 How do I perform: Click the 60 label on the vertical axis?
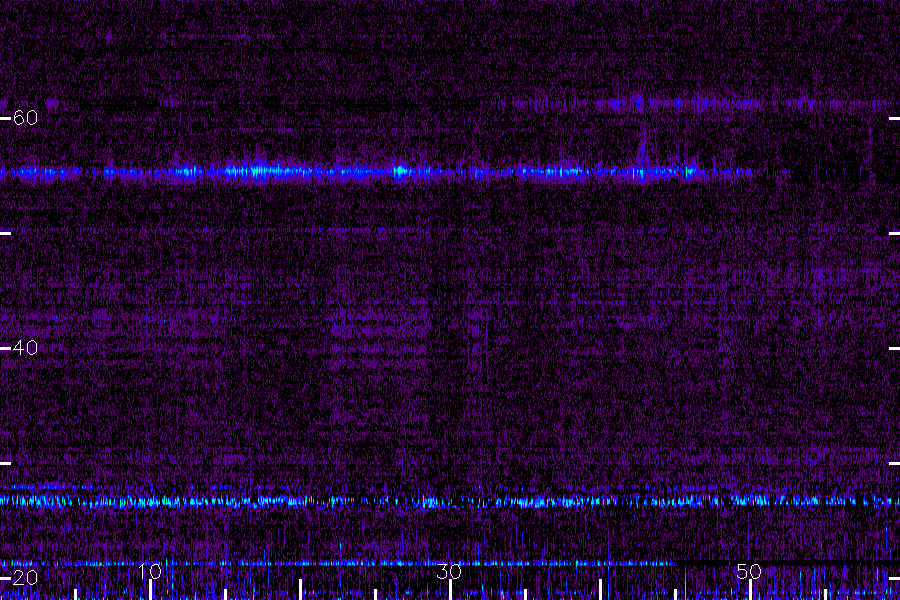point(25,118)
